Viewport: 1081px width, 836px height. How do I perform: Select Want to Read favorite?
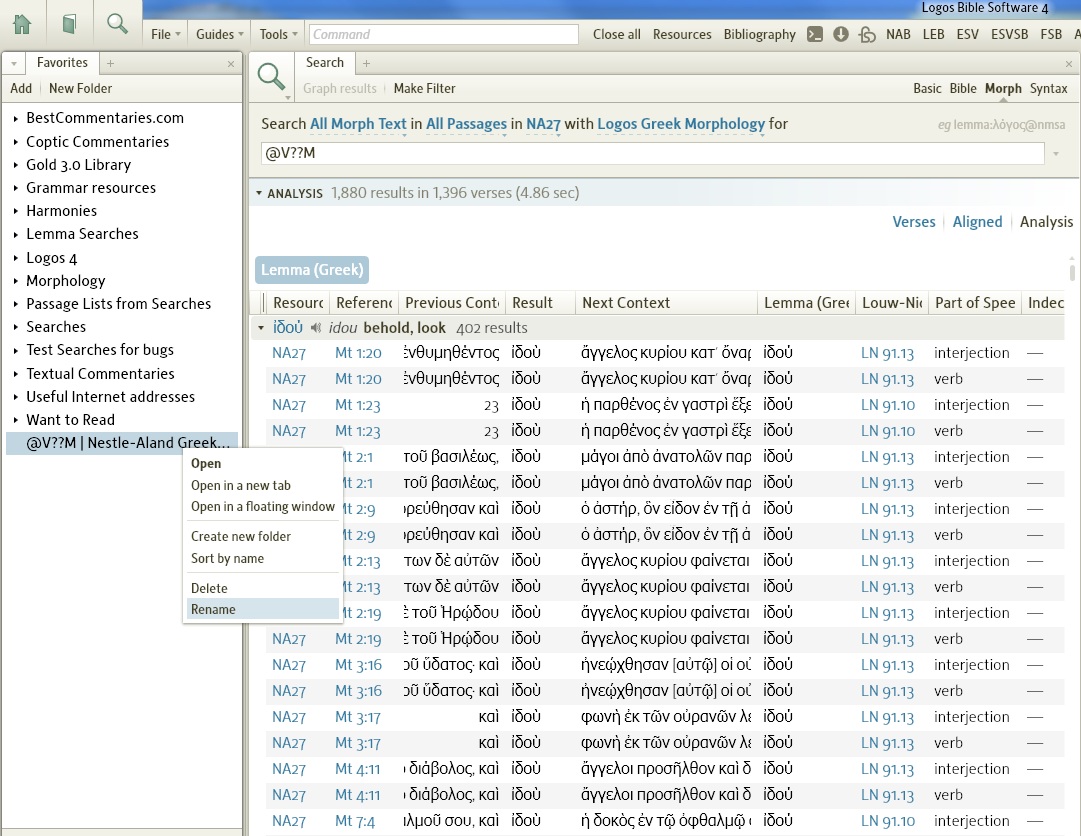(70, 420)
